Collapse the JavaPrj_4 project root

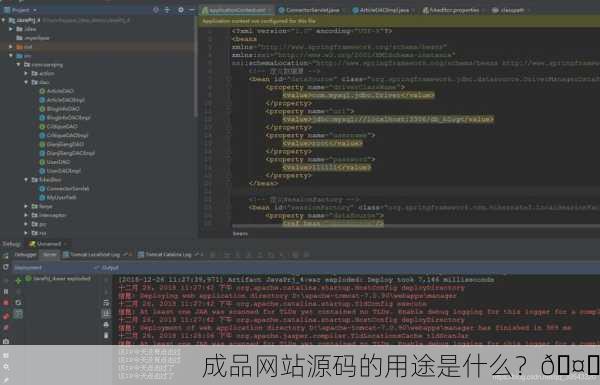tap(4, 20)
